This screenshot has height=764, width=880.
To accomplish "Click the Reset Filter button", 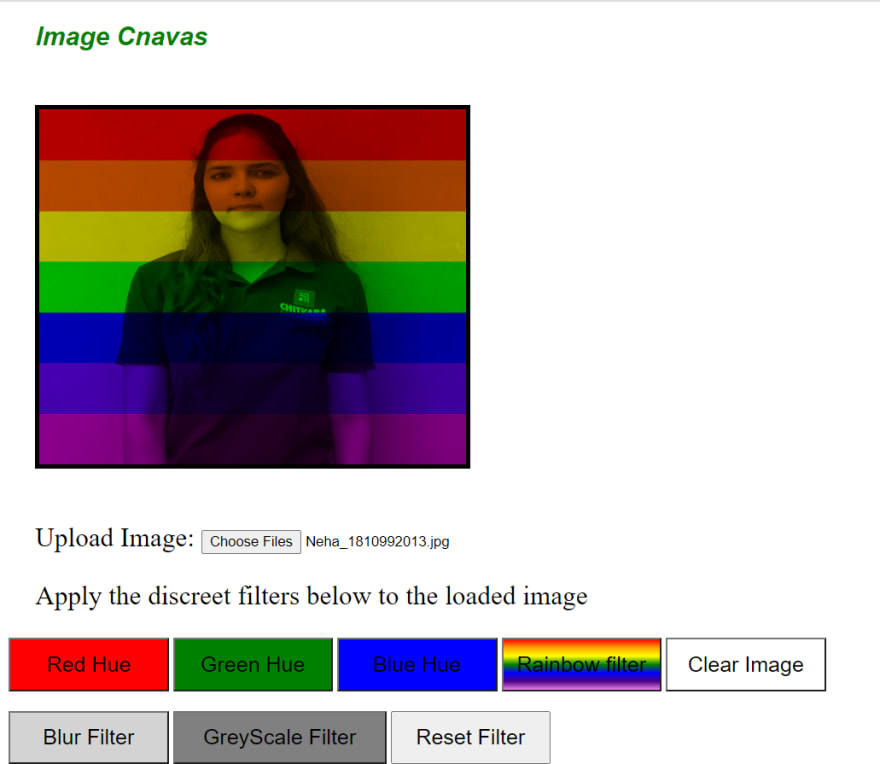I will coord(470,738).
